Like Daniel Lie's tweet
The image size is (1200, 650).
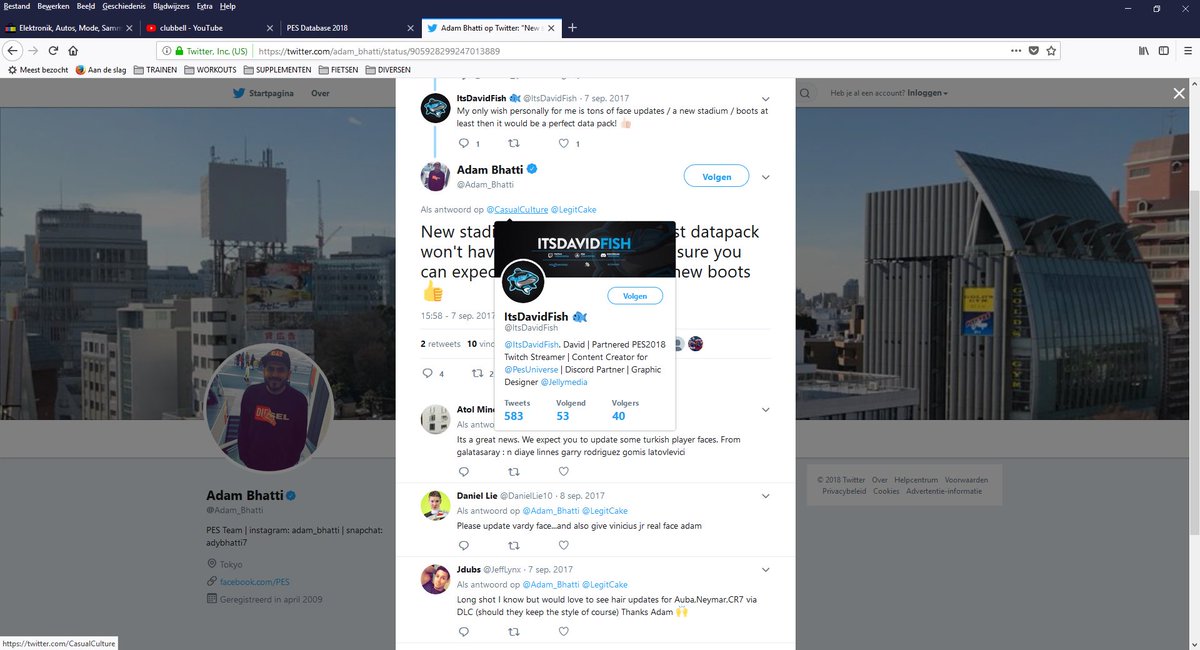pos(563,545)
